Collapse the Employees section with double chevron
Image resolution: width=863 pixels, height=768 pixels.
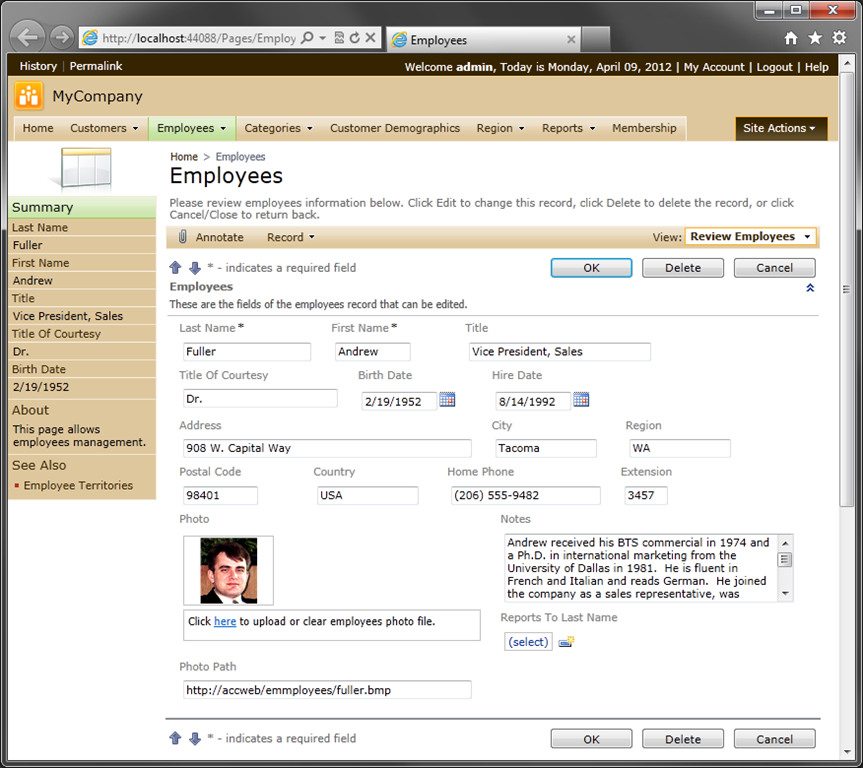coord(810,287)
